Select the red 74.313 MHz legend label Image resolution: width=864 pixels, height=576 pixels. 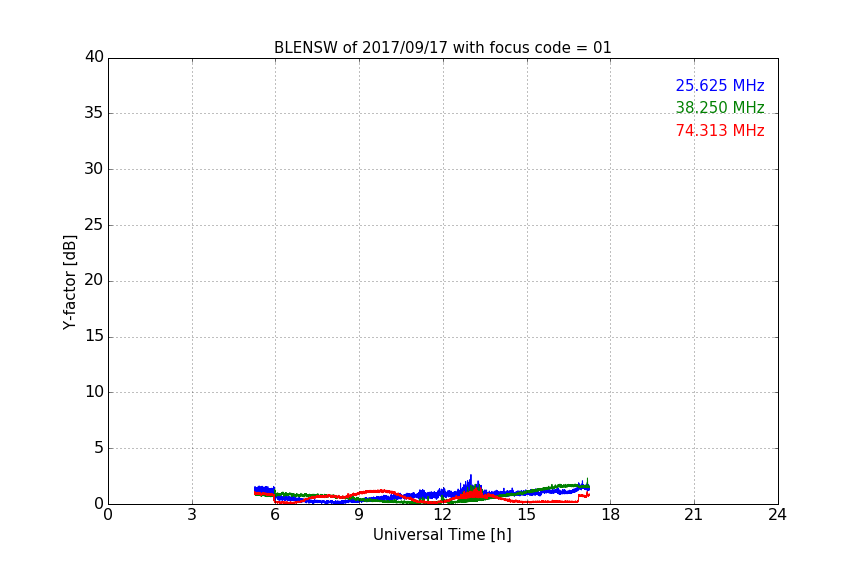(x=720, y=131)
